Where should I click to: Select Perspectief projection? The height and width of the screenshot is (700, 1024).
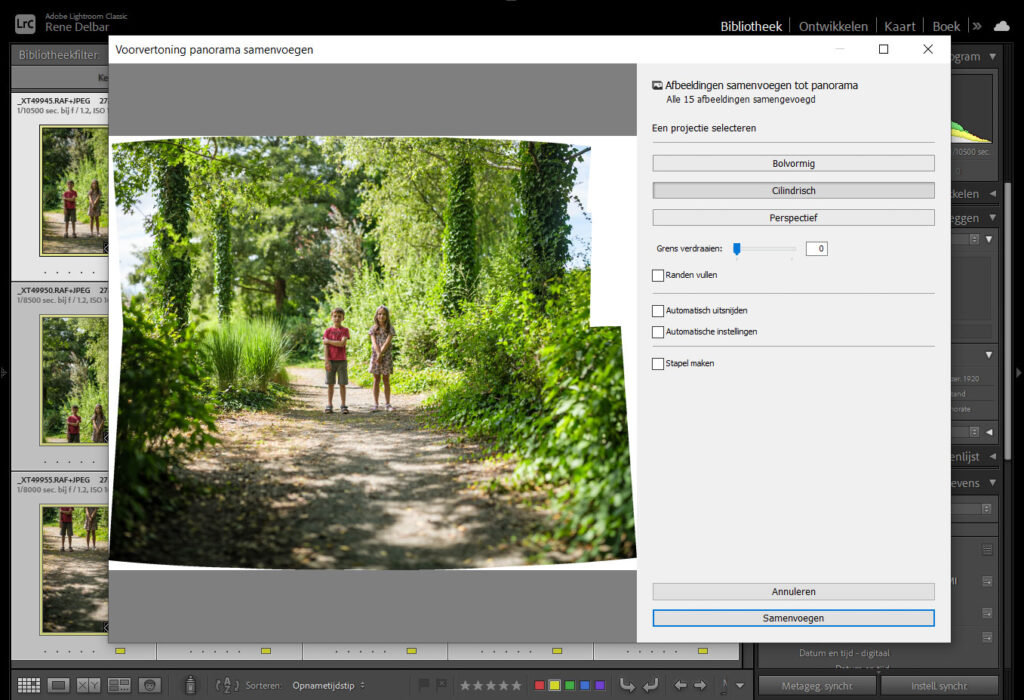tap(793, 217)
